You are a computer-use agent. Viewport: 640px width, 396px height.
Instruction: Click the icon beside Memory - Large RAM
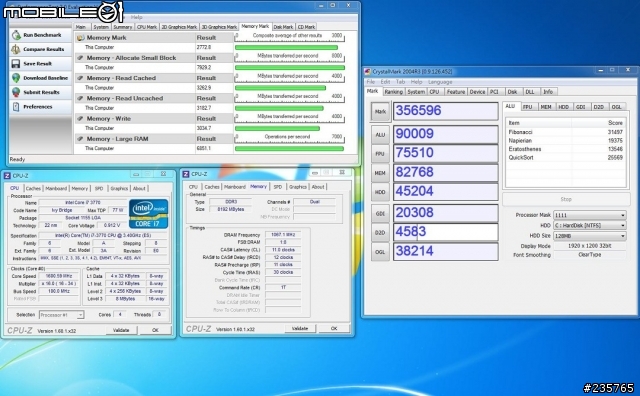80,139
